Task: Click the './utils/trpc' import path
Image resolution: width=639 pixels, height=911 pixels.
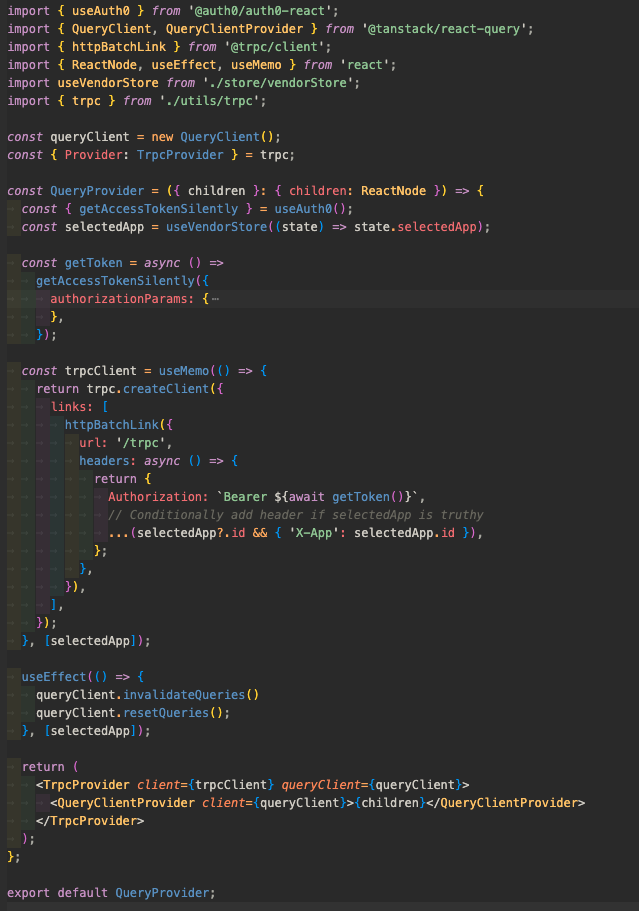Action: click(x=210, y=101)
